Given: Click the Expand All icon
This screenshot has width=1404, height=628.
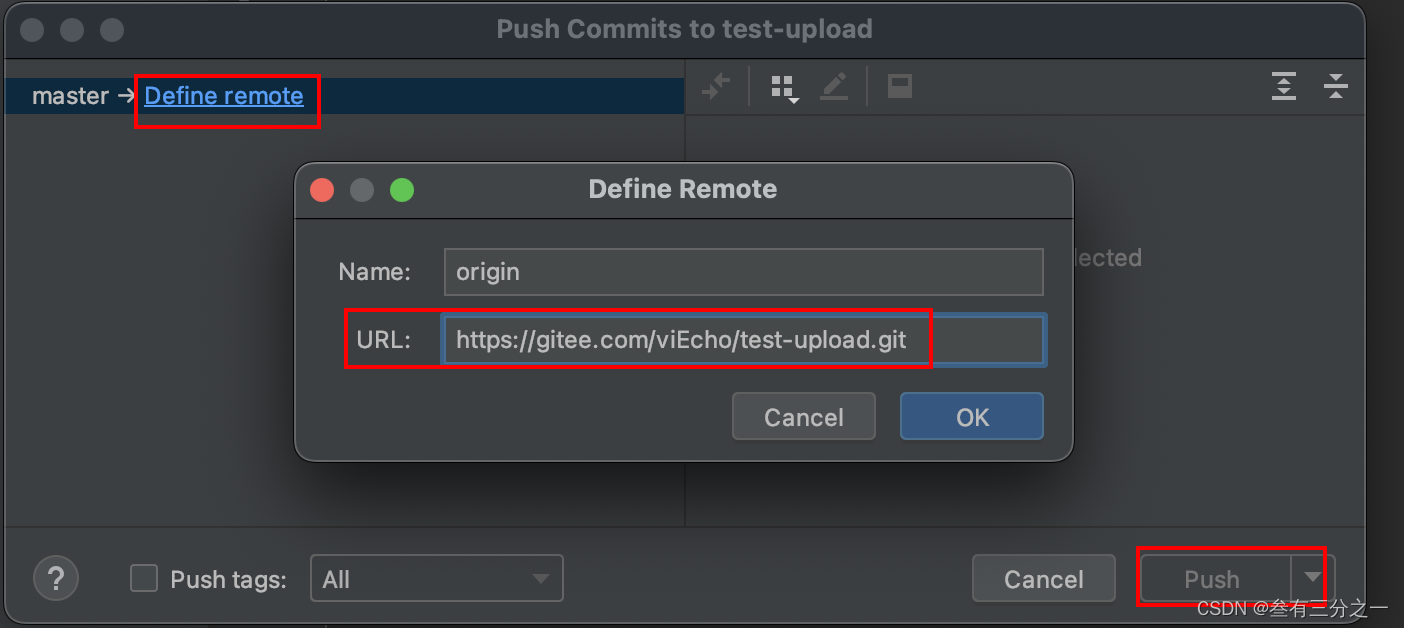Looking at the screenshot, I should point(1284,87).
